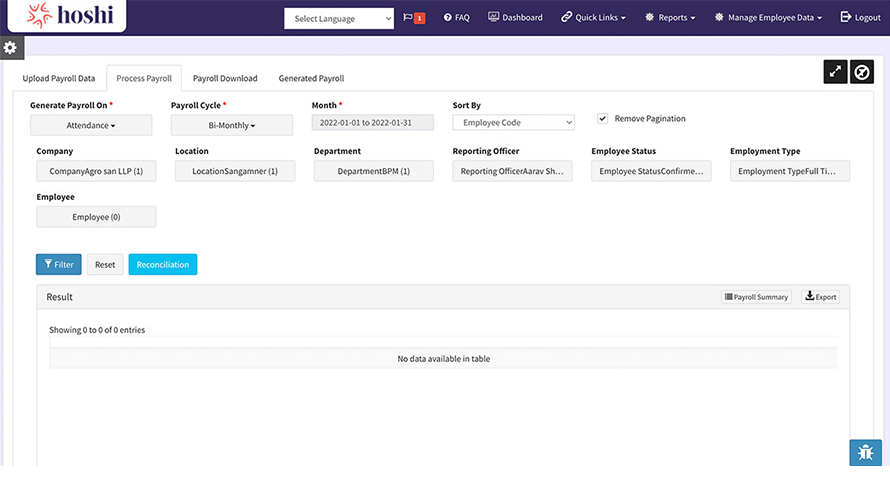Open the settings gear panel

[x=11, y=48]
